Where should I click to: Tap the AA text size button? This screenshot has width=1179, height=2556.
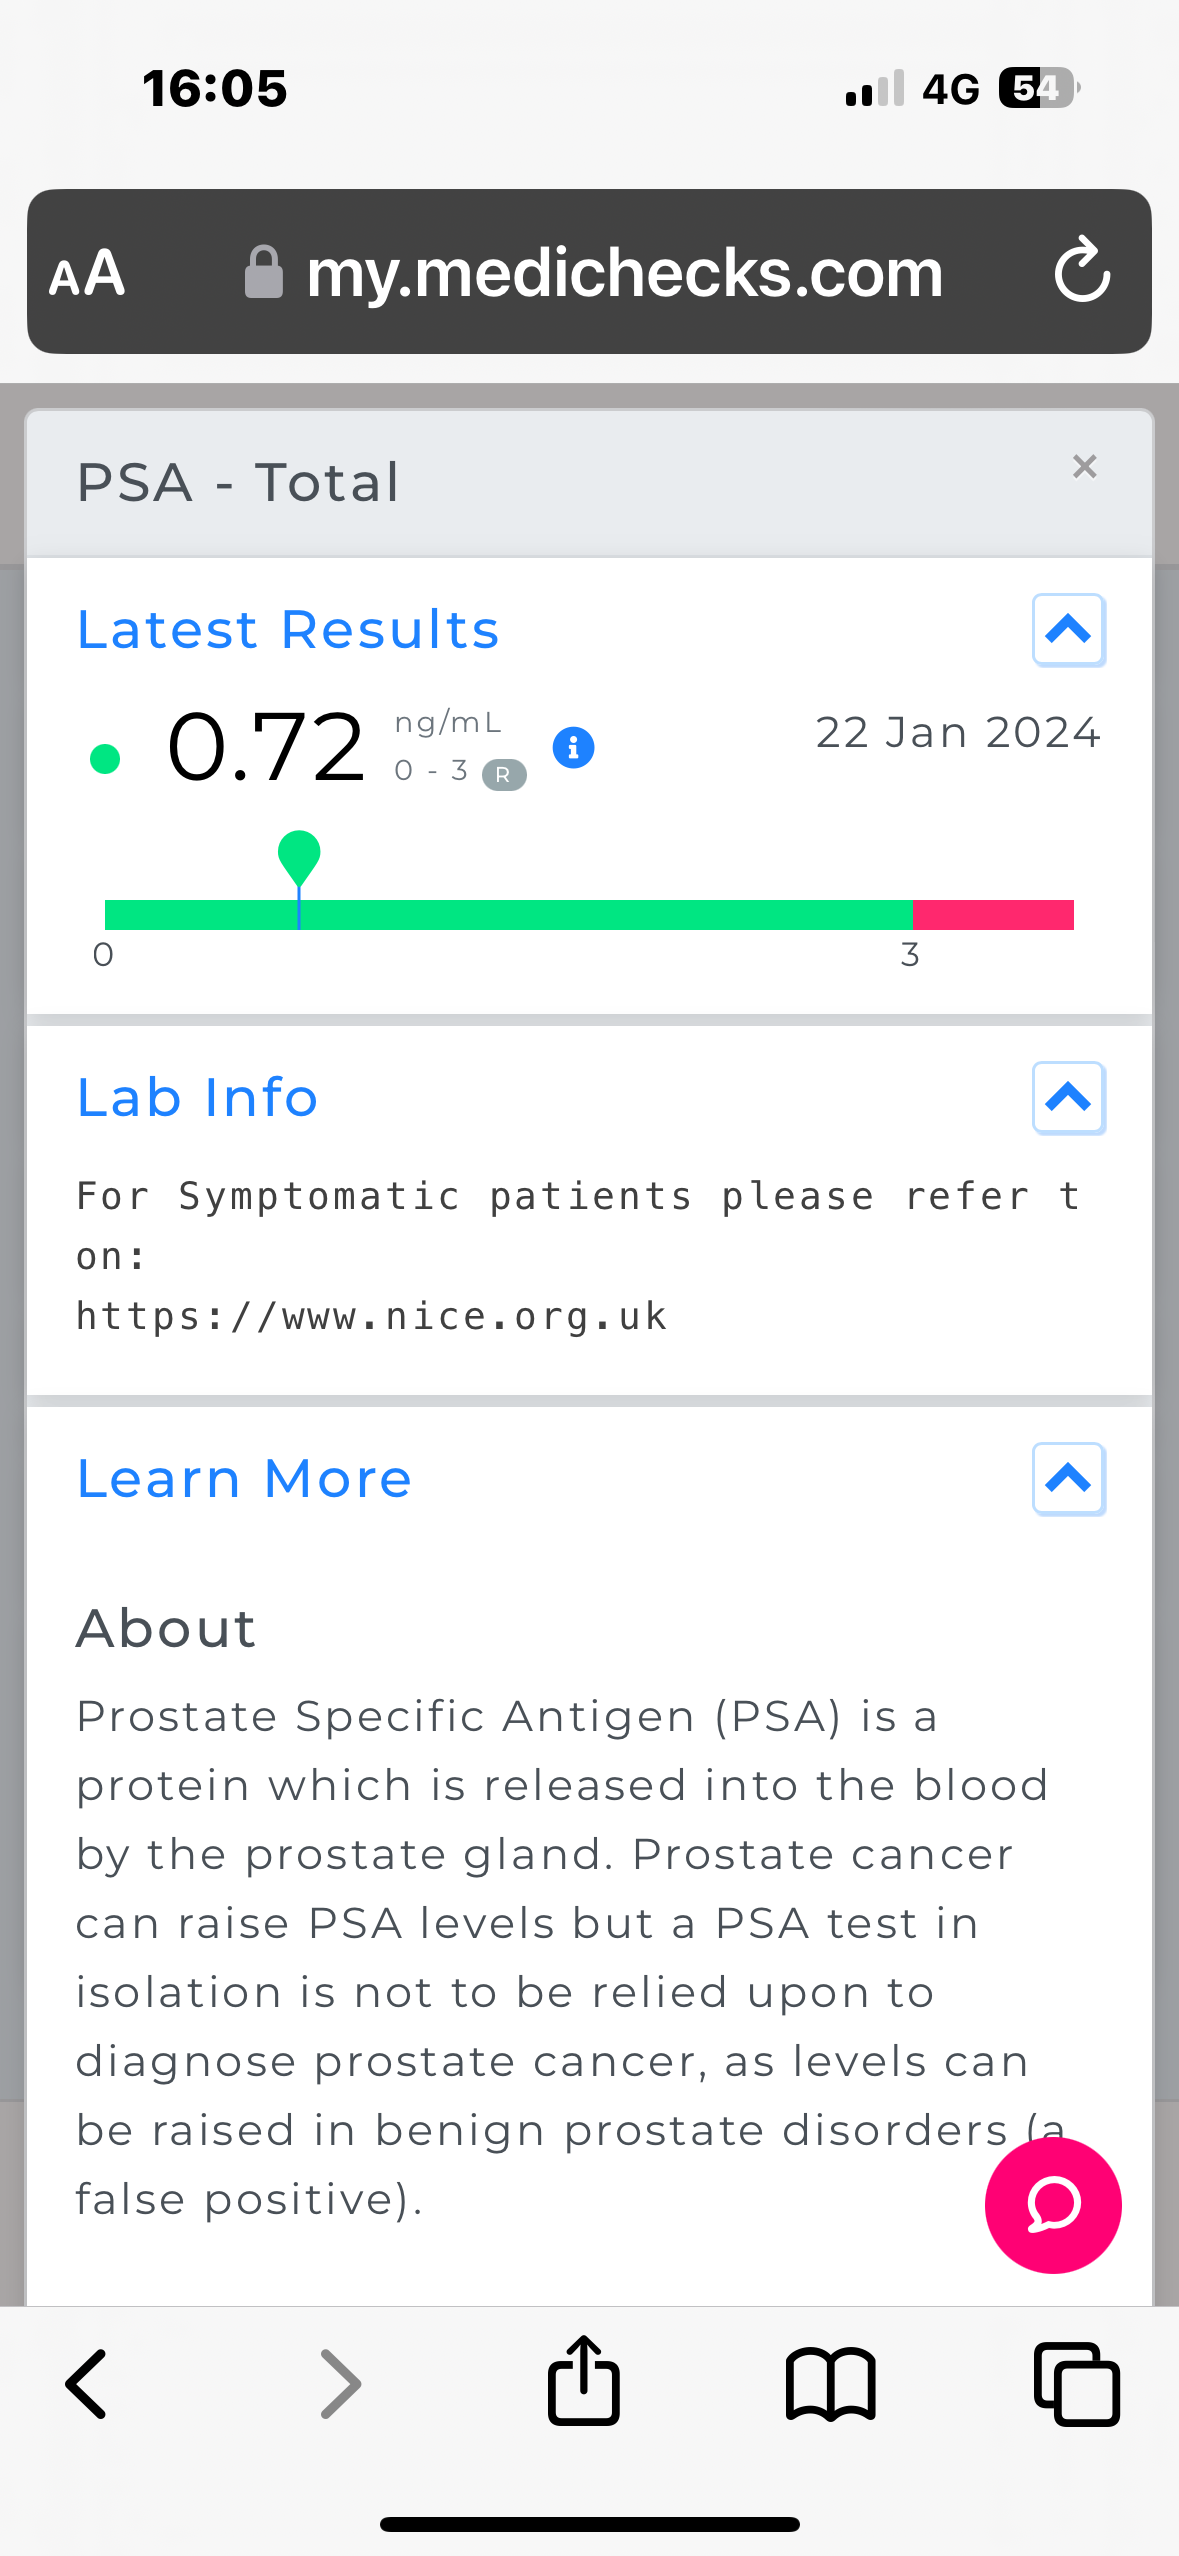pyautogui.click(x=88, y=273)
